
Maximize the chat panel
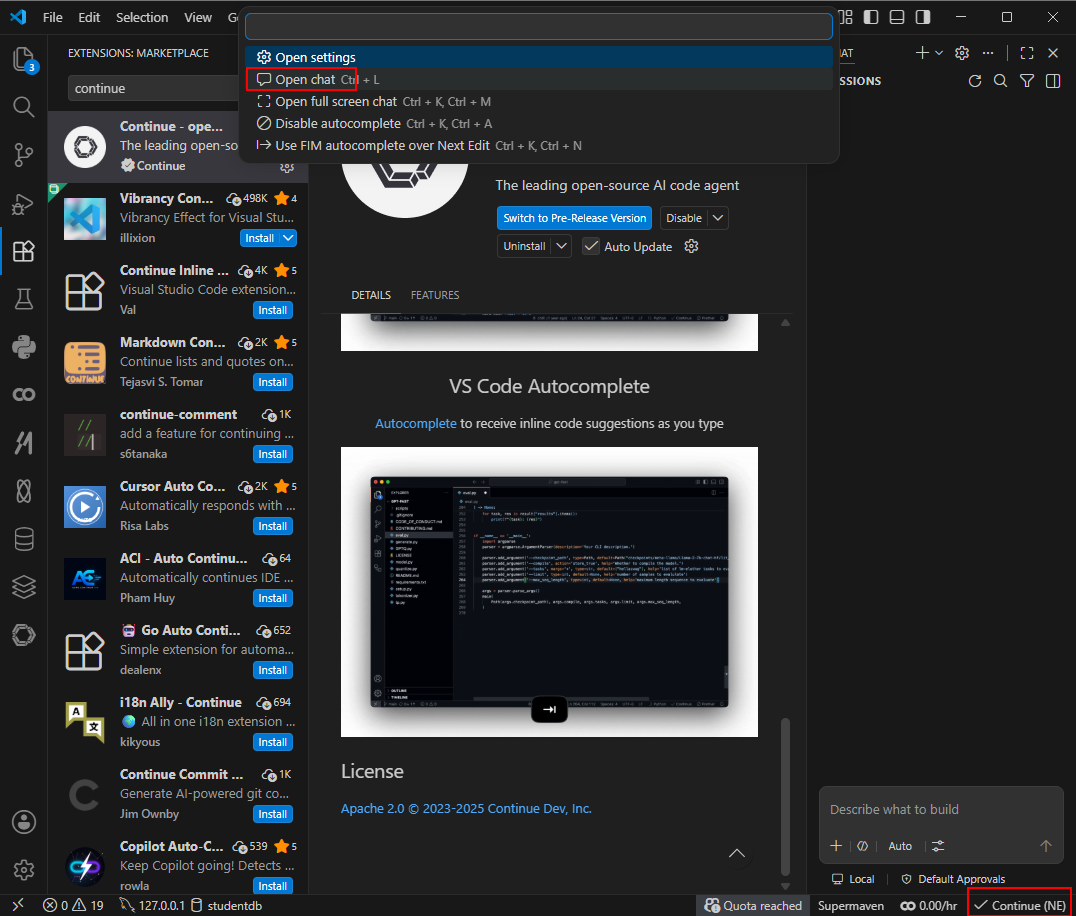click(x=1027, y=53)
